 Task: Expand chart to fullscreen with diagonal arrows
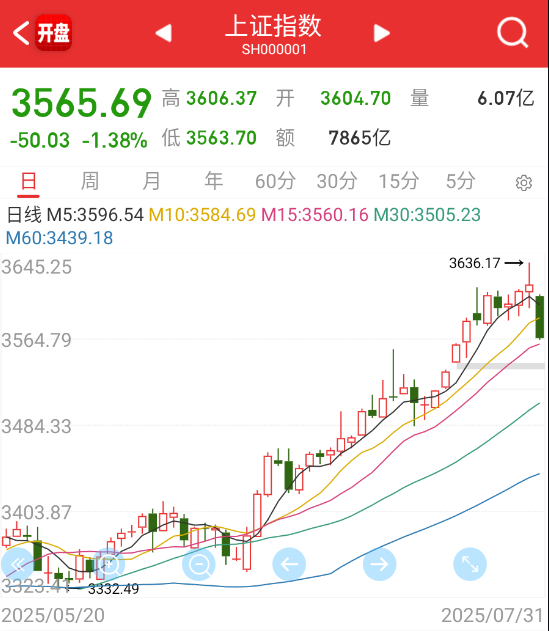point(470,564)
